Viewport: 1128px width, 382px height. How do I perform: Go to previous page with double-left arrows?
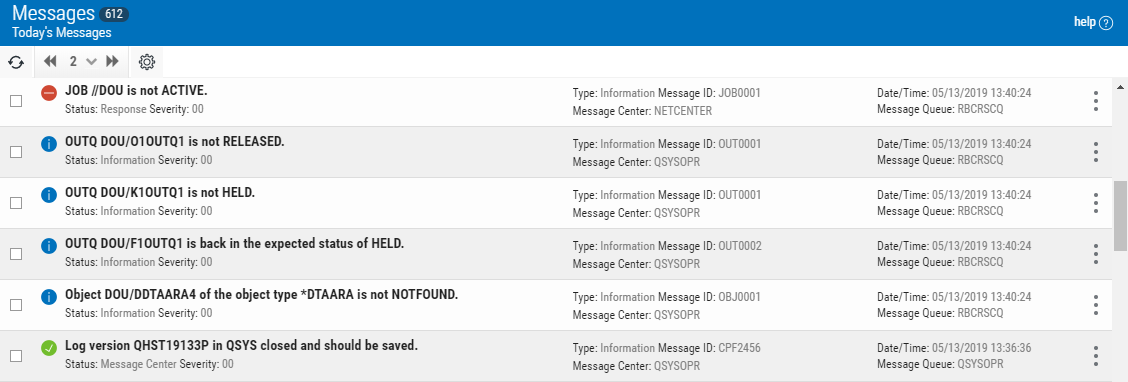point(50,62)
